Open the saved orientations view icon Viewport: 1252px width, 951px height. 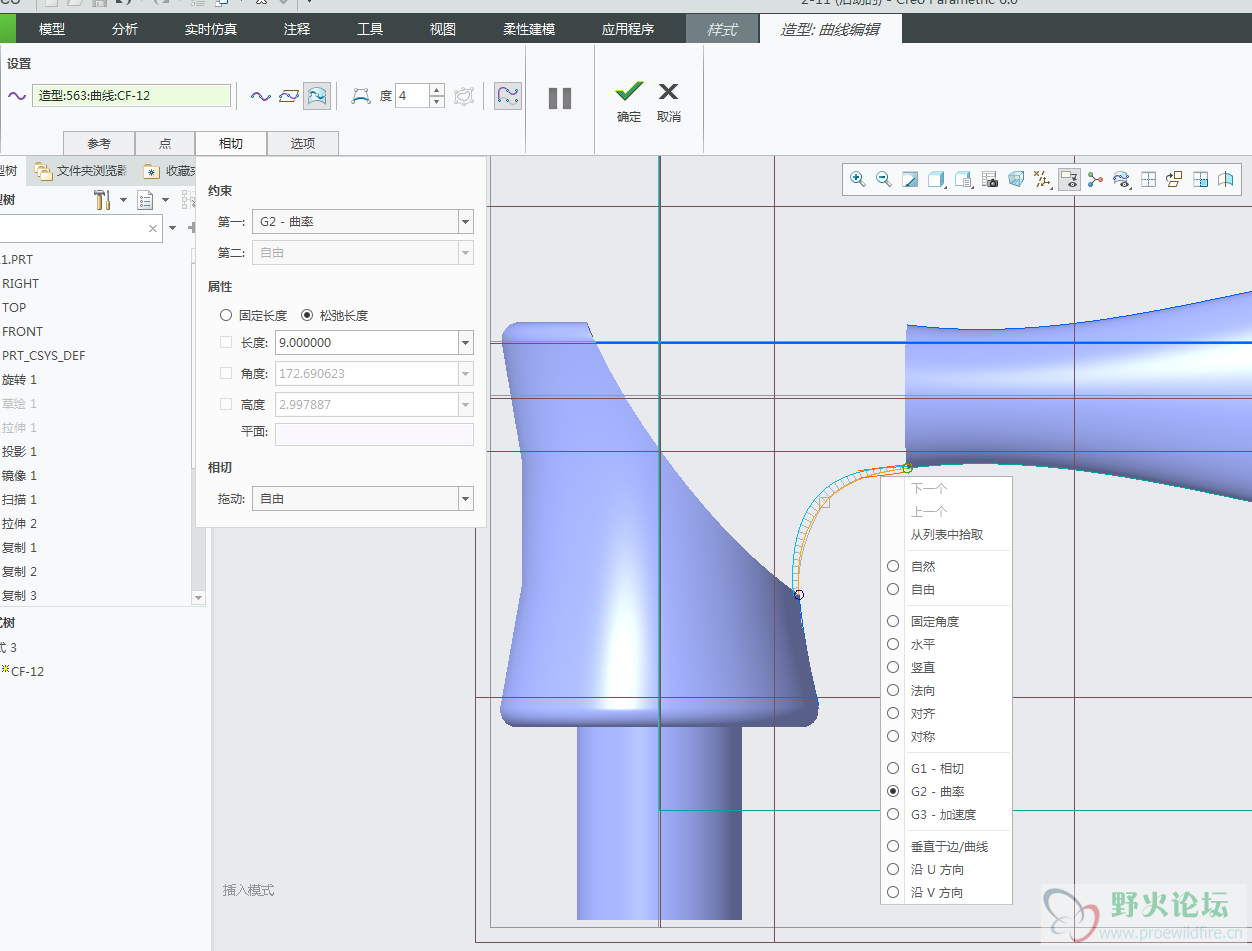coord(963,179)
